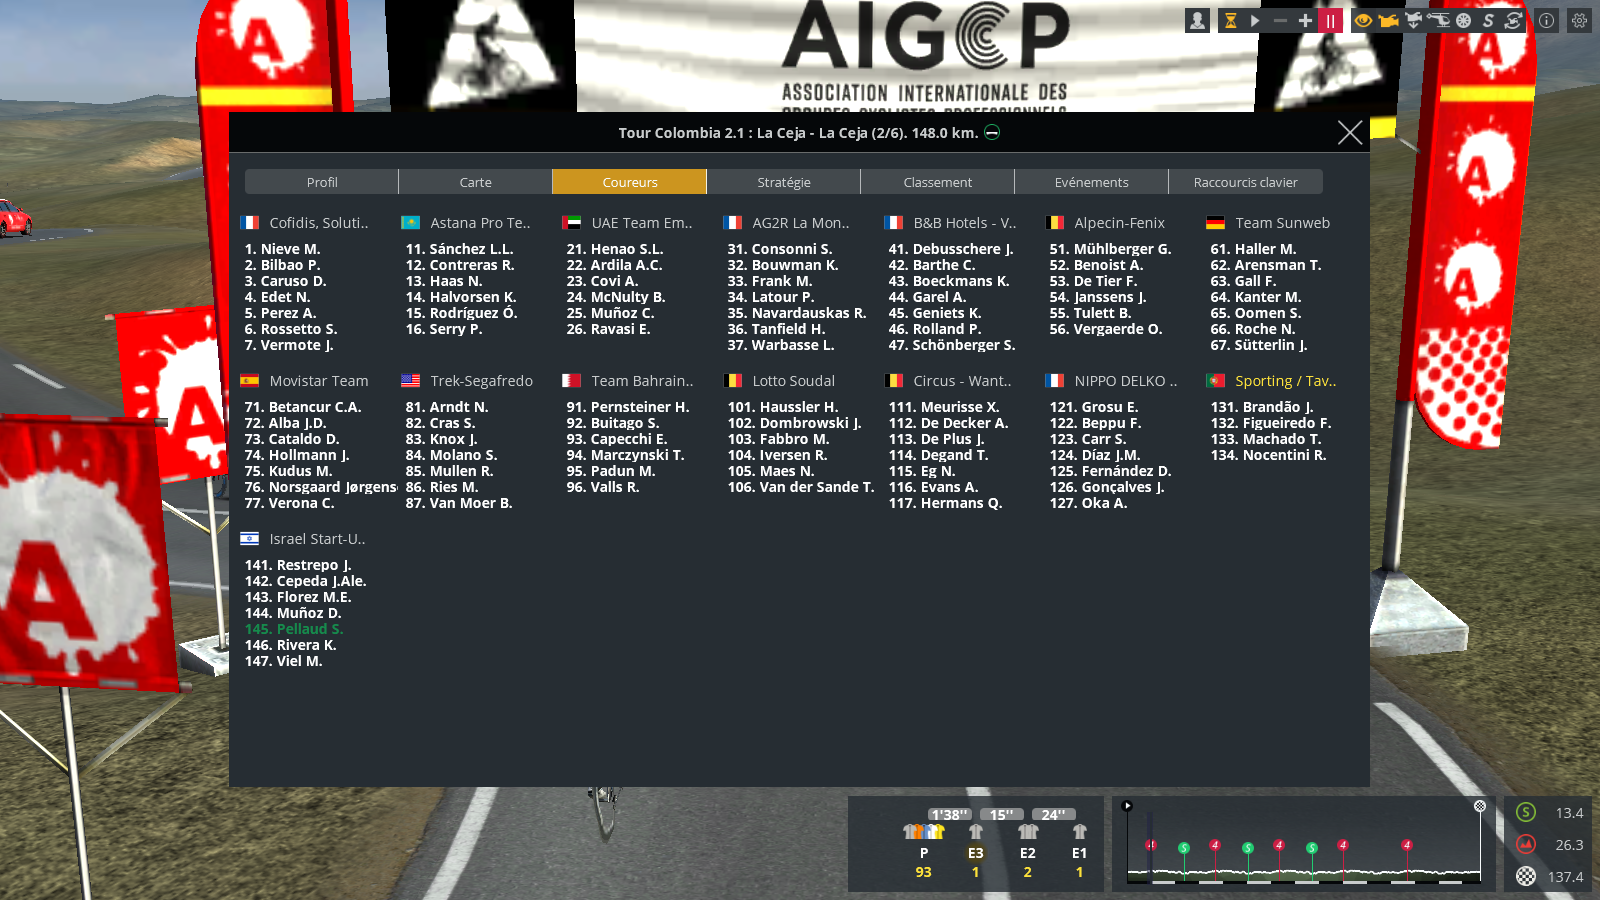Image resolution: width=1600 pixels, height=900 pixels.
Task: Click the green sprint distance icon
Action: pos(1526,813)
